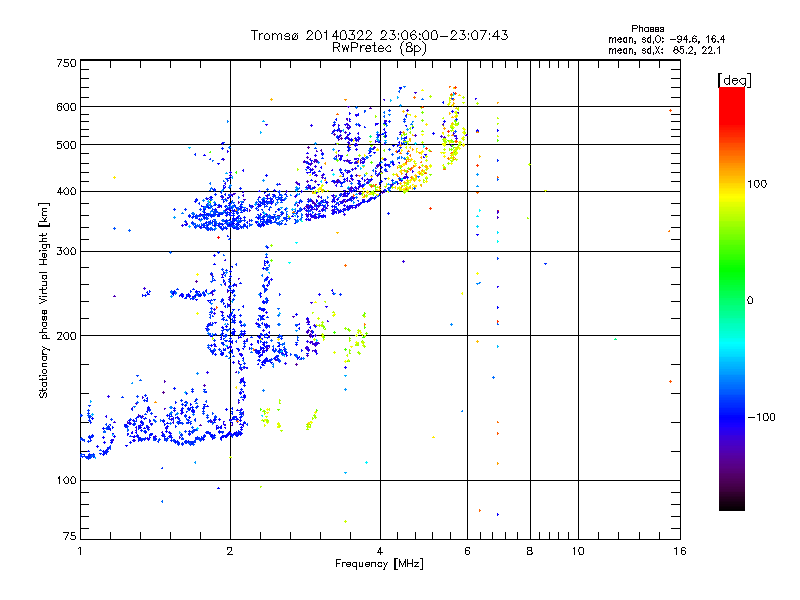
Task: Click colorbar tick label '100'
Action: point(757,184)
